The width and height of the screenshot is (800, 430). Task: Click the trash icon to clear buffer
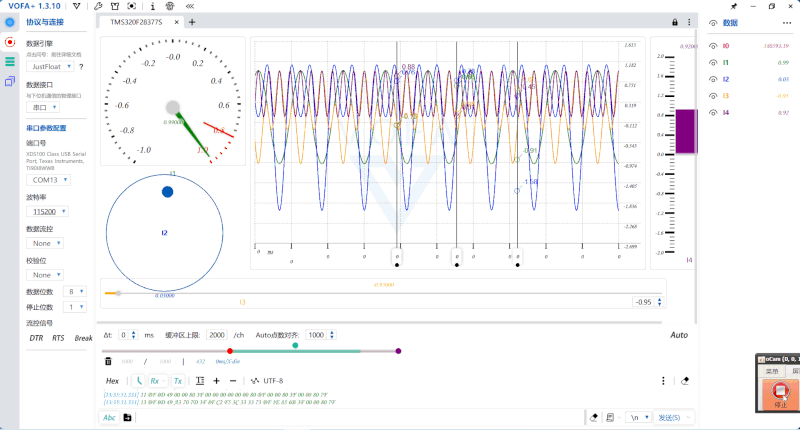click(x=108, y=361)
